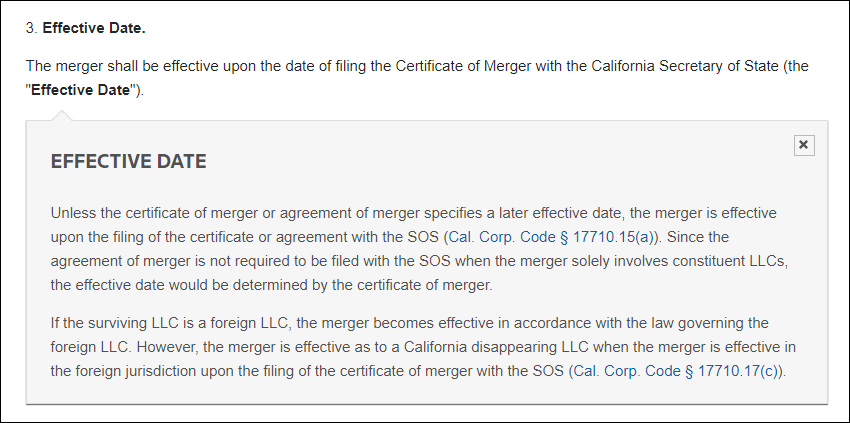Click the note callout pointer triangle
The height and width of the screenshot is (423, 850).
62,116
